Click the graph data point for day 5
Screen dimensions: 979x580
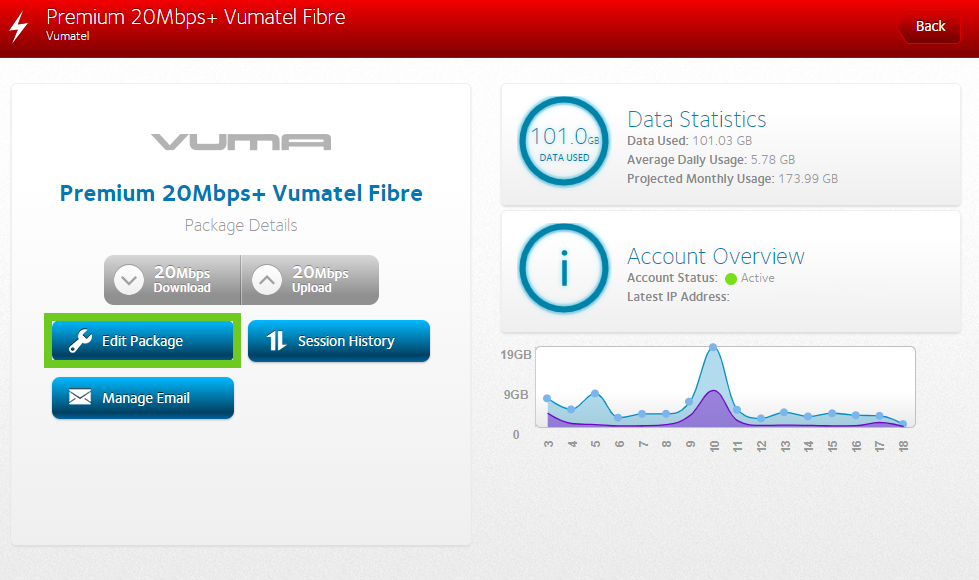tap(595, 394)
